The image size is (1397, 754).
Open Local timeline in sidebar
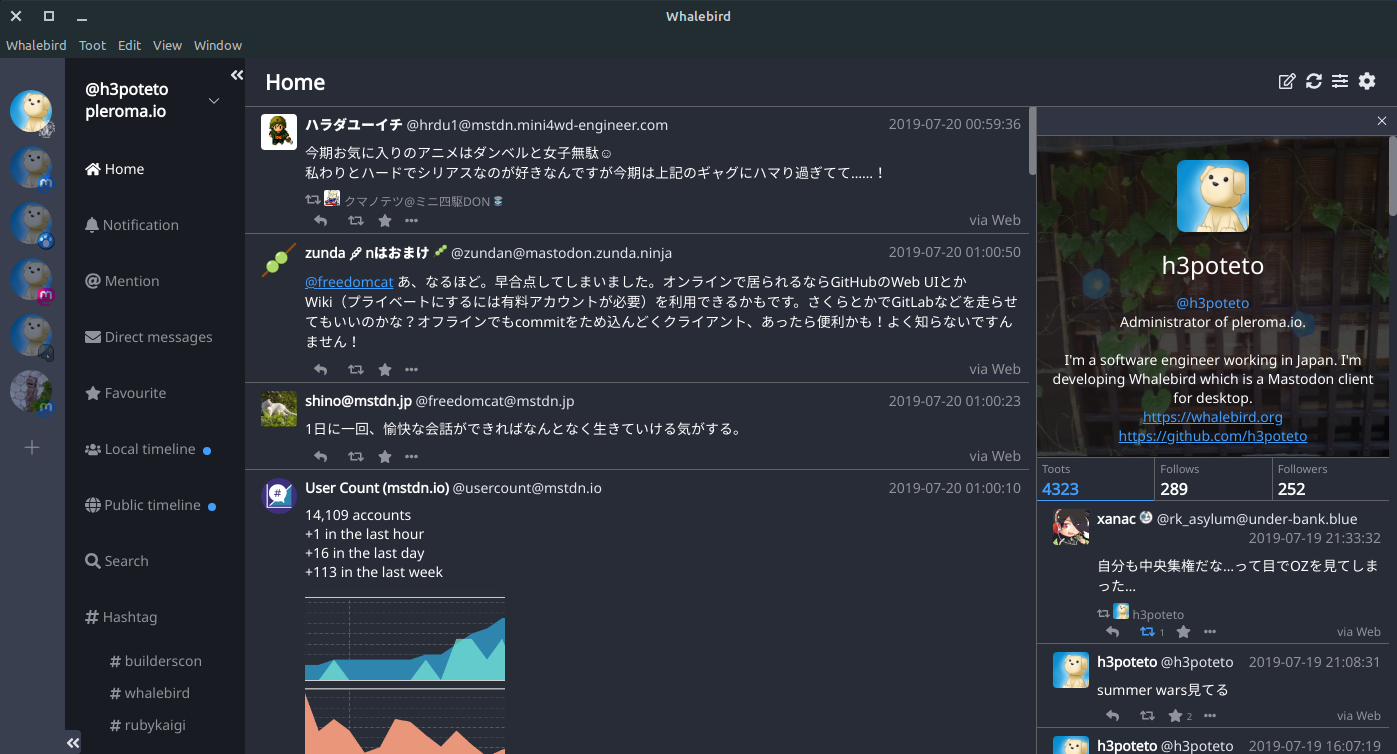click(155, 449)
